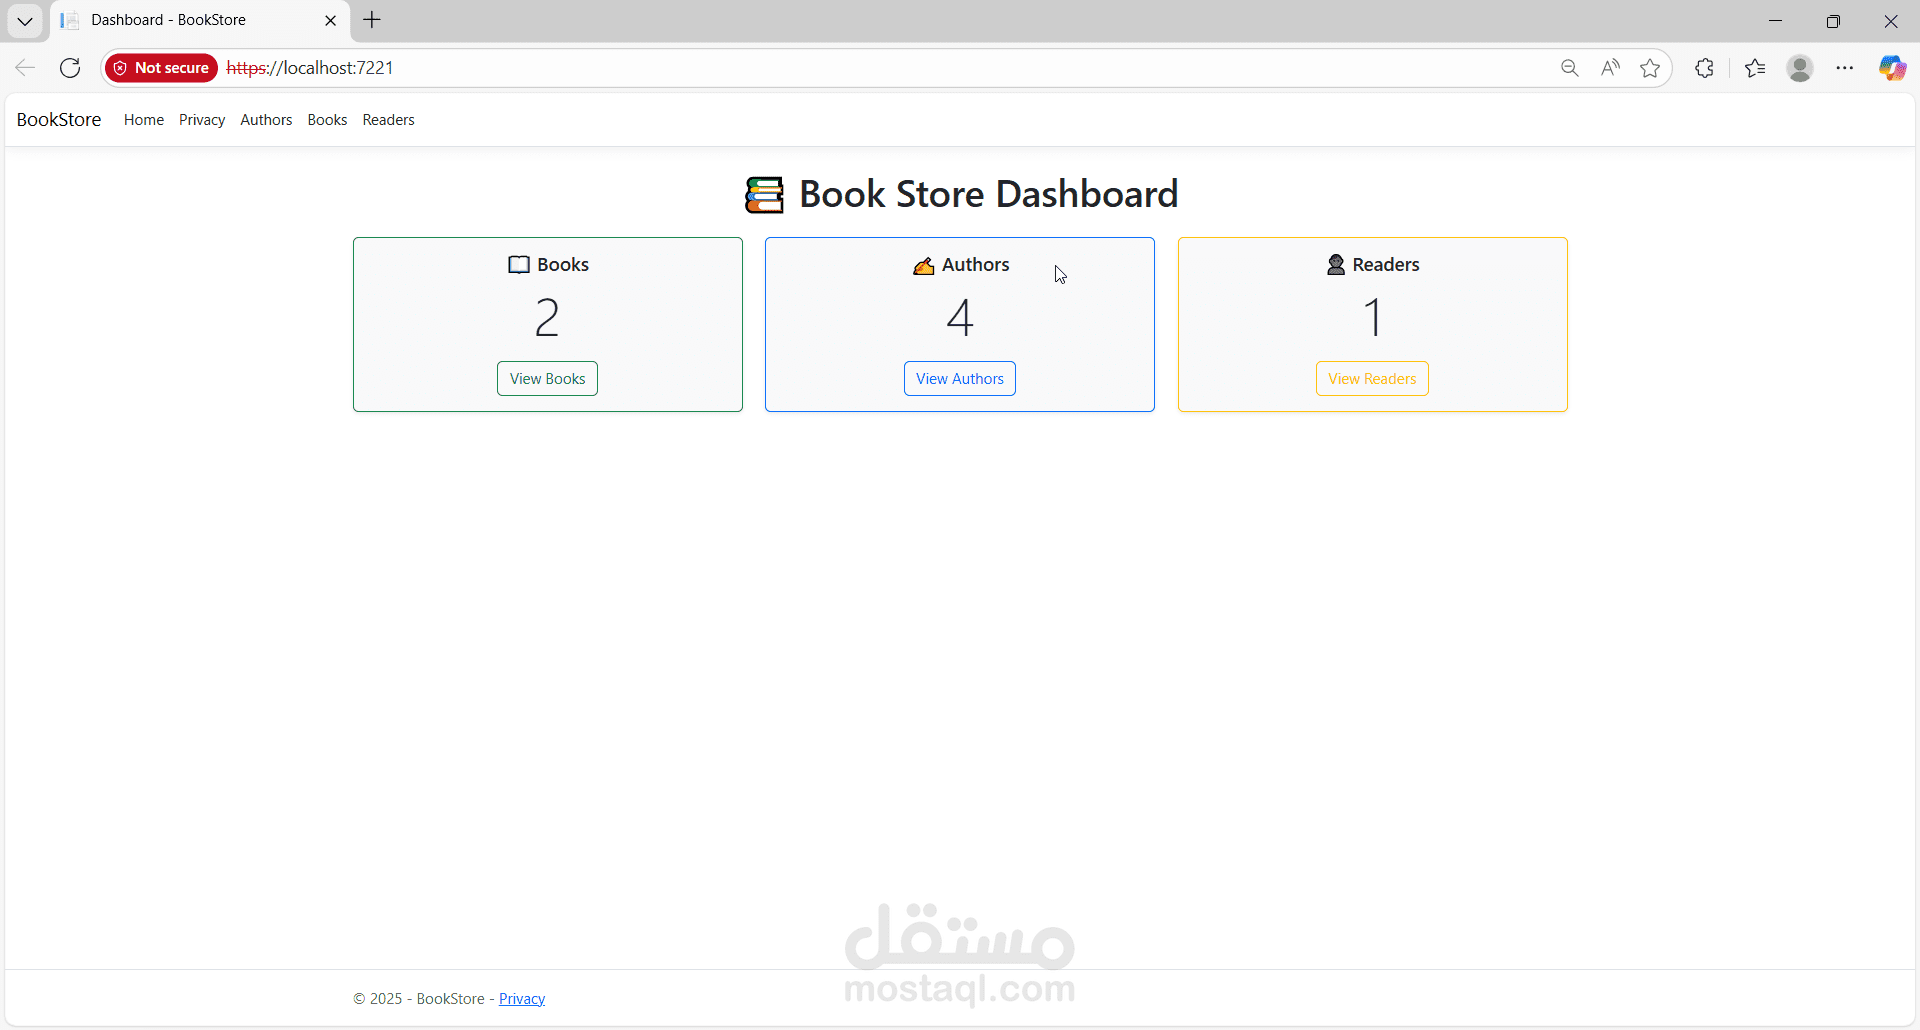Restore down the browser window
This screenshot has width=1920, height=1030.
point(1833,20)
